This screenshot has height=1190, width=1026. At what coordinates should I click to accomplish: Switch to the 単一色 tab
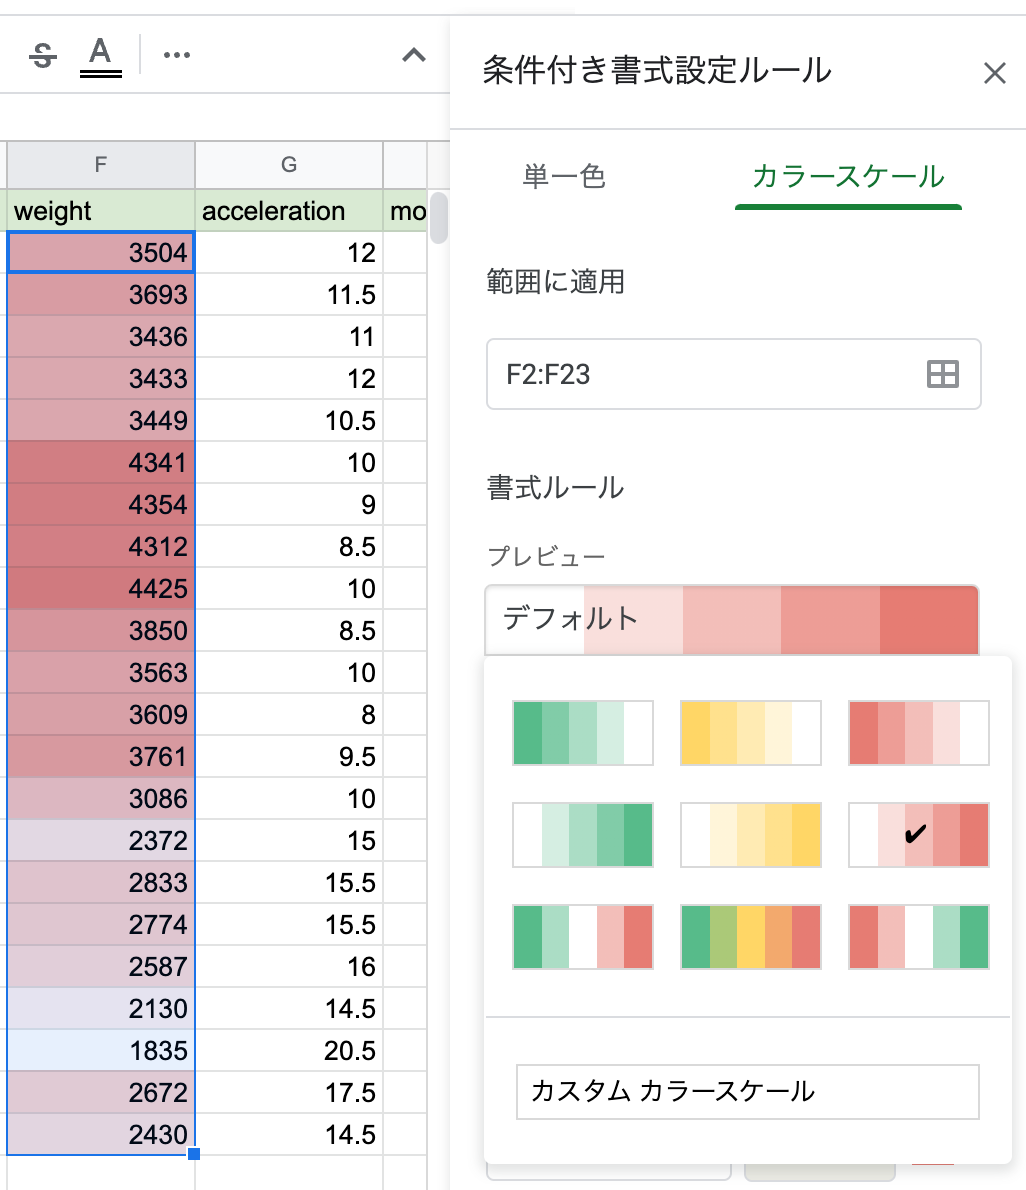pos(564,177)
